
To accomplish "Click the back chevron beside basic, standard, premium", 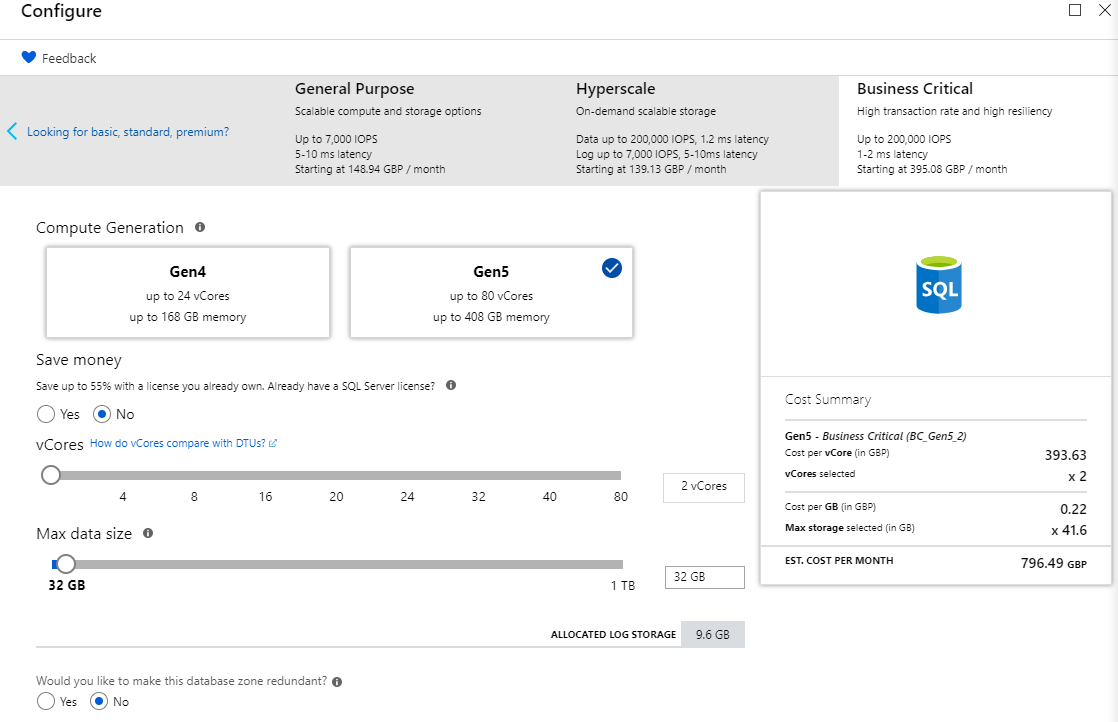I will 12,131.
